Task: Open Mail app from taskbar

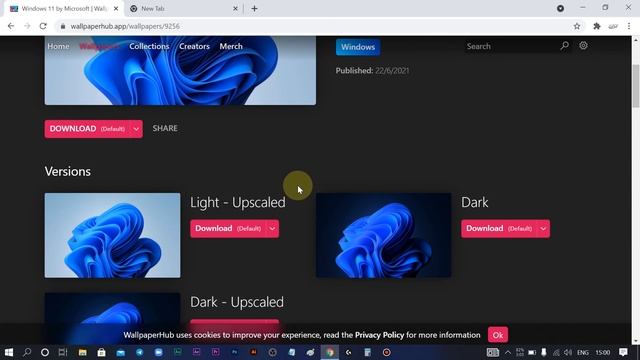Action: (120, 352)
